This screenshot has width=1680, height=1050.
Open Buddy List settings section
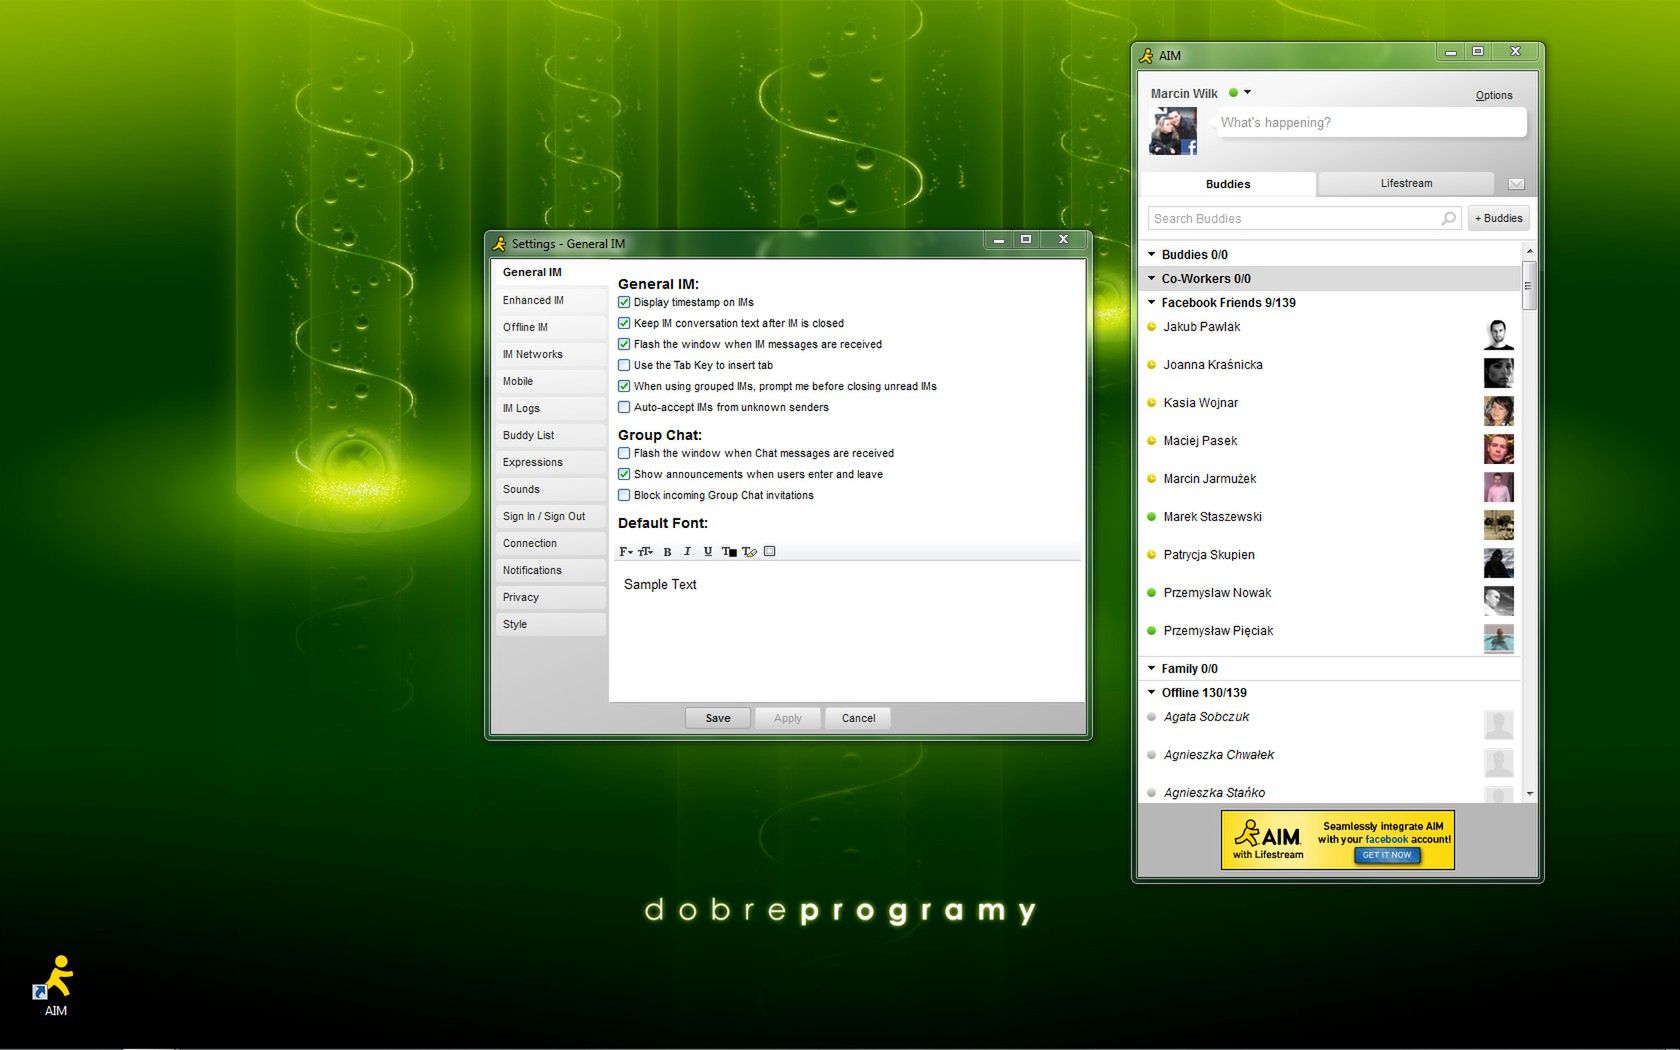click(550, 435)
